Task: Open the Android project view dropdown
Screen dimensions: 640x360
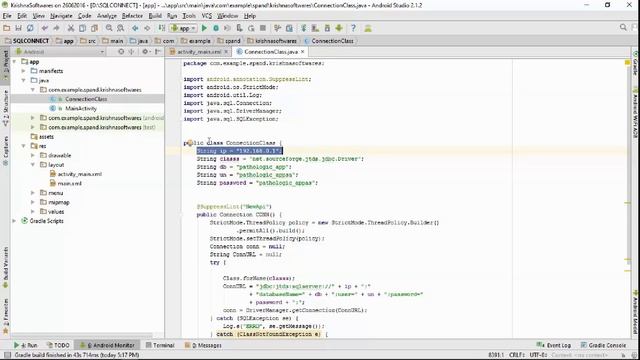Action: pos(60,52)
